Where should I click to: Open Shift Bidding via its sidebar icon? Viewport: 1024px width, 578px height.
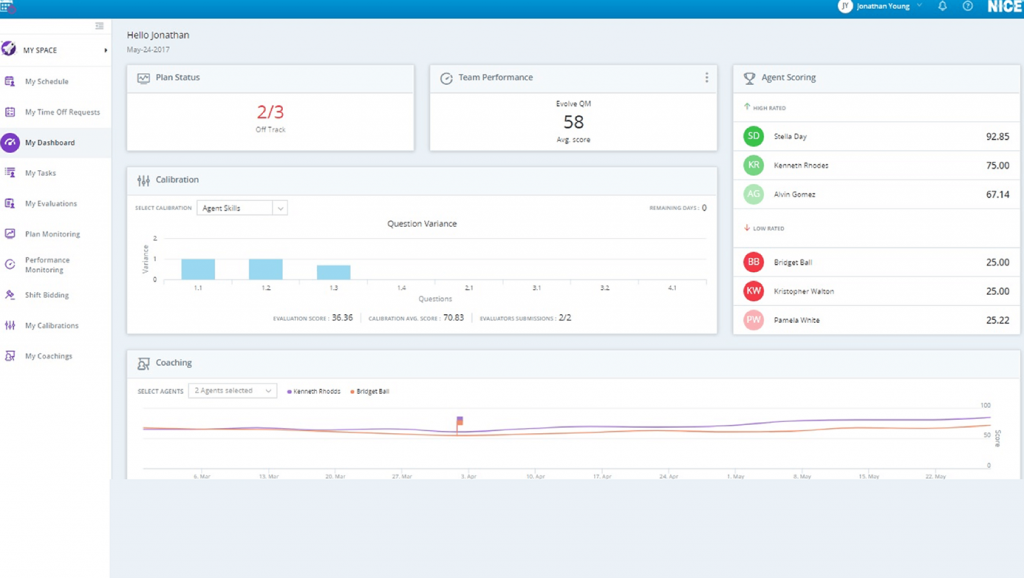pos(12,294)
